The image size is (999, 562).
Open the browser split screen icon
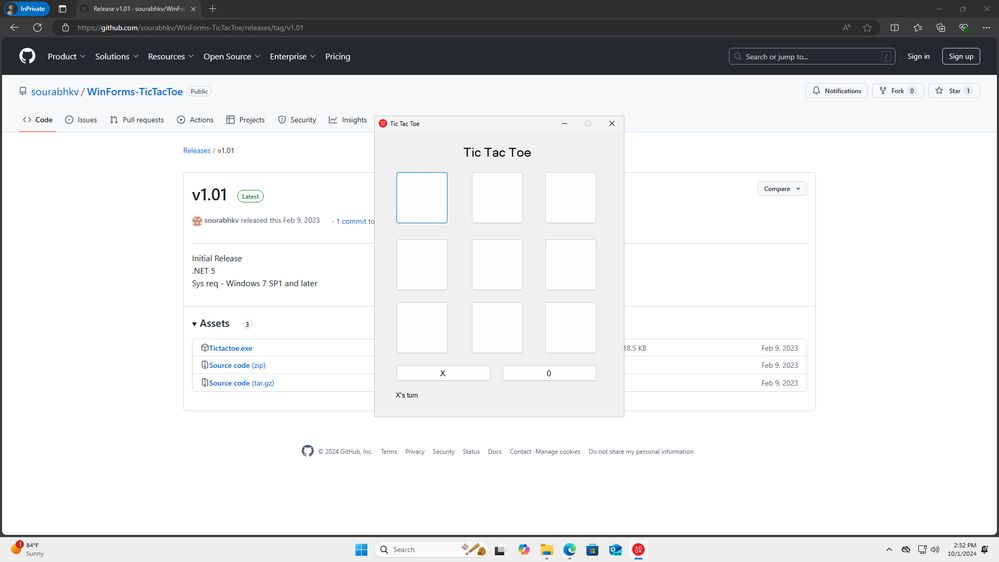pyautogui.click(x=894, y=27)
